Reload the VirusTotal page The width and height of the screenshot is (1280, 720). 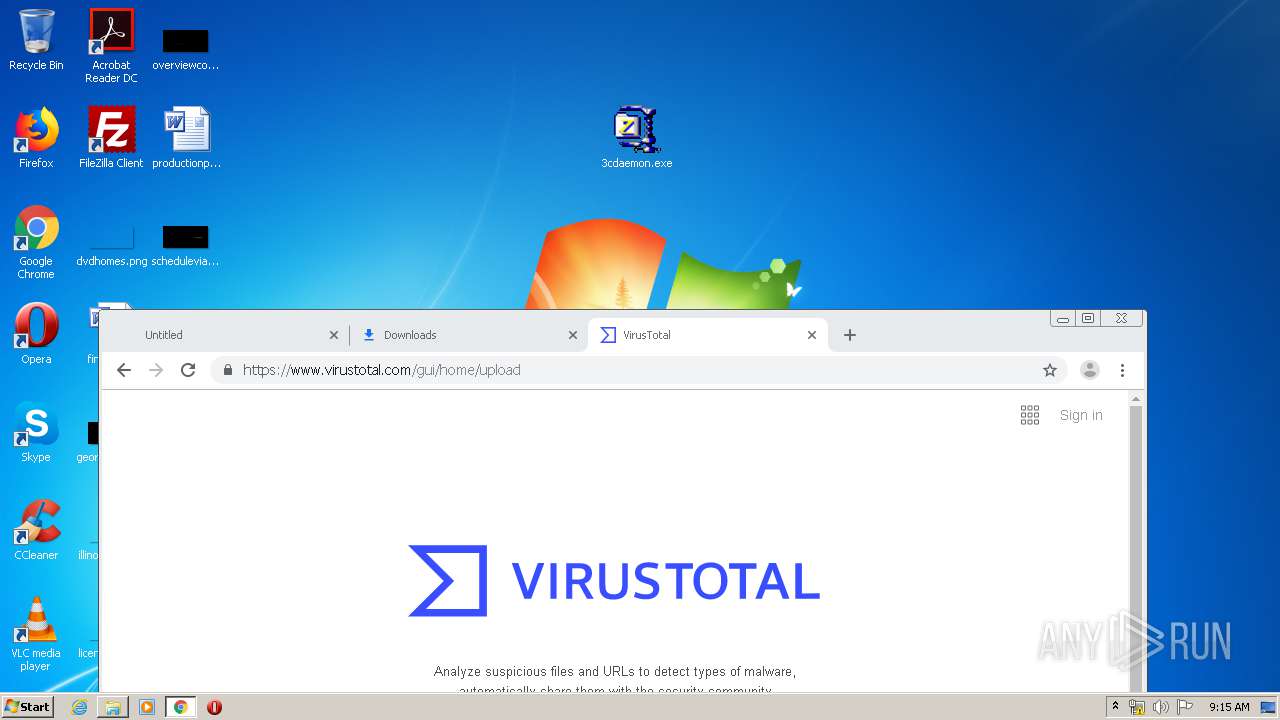(188, 370)
